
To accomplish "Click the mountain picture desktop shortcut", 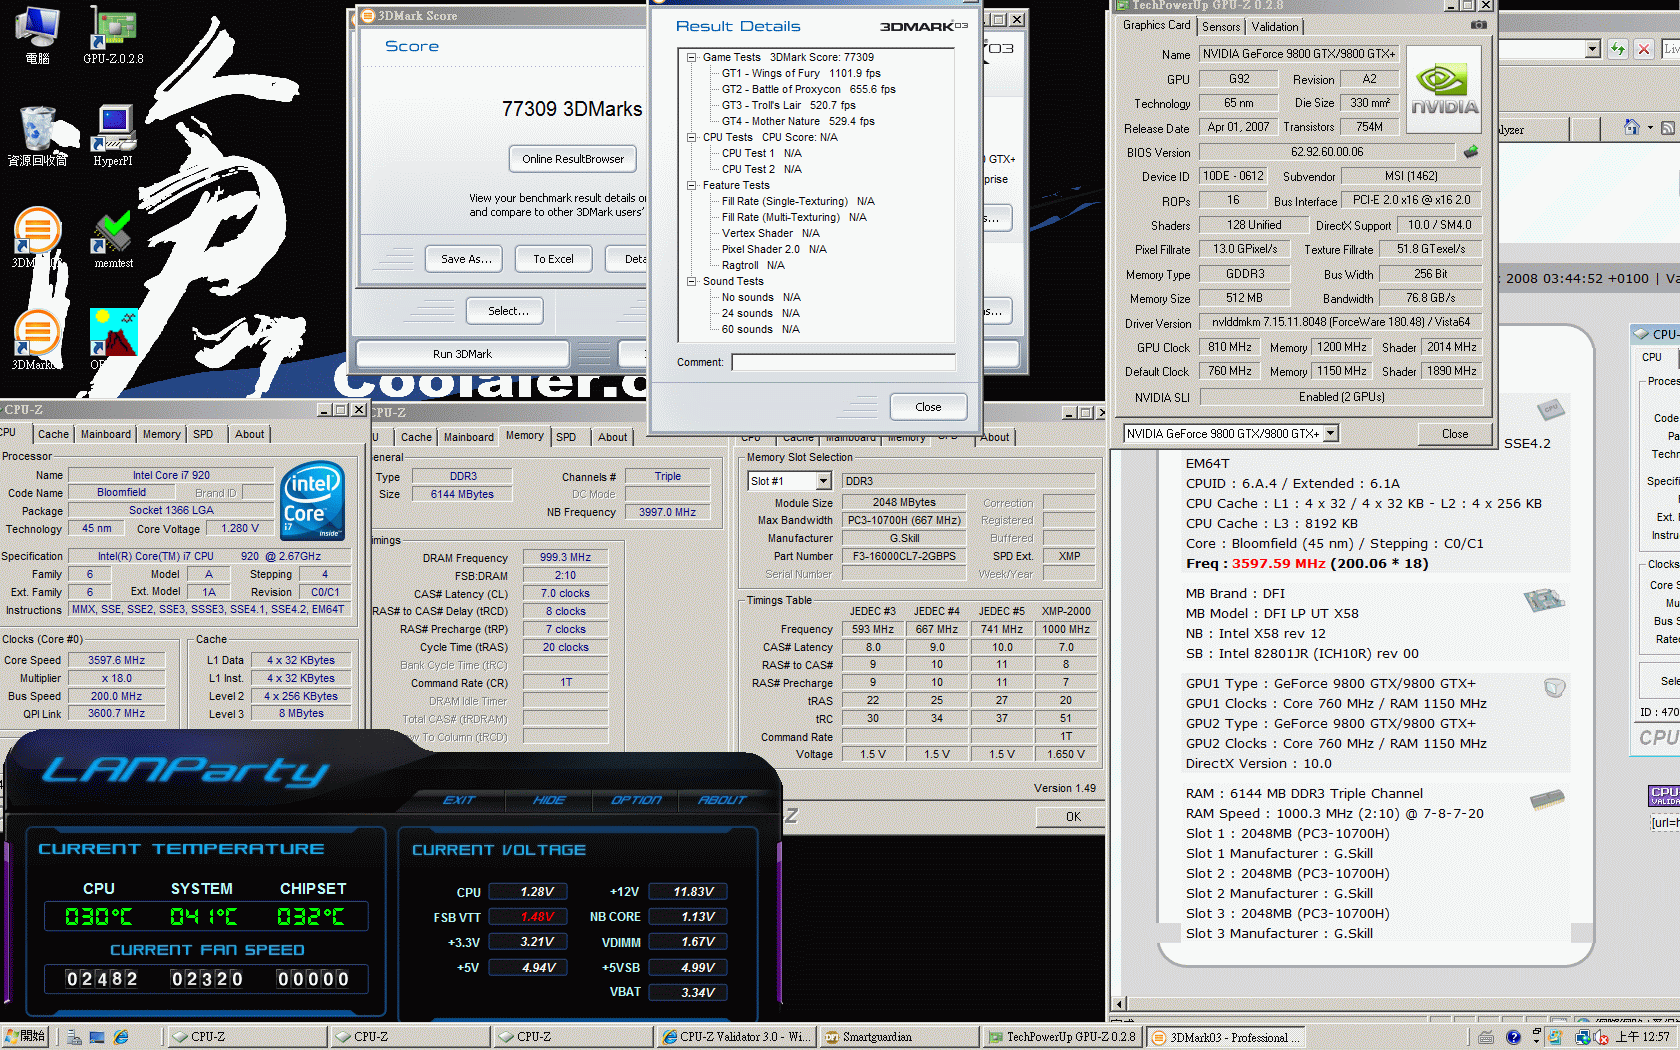I will point(113,333).
